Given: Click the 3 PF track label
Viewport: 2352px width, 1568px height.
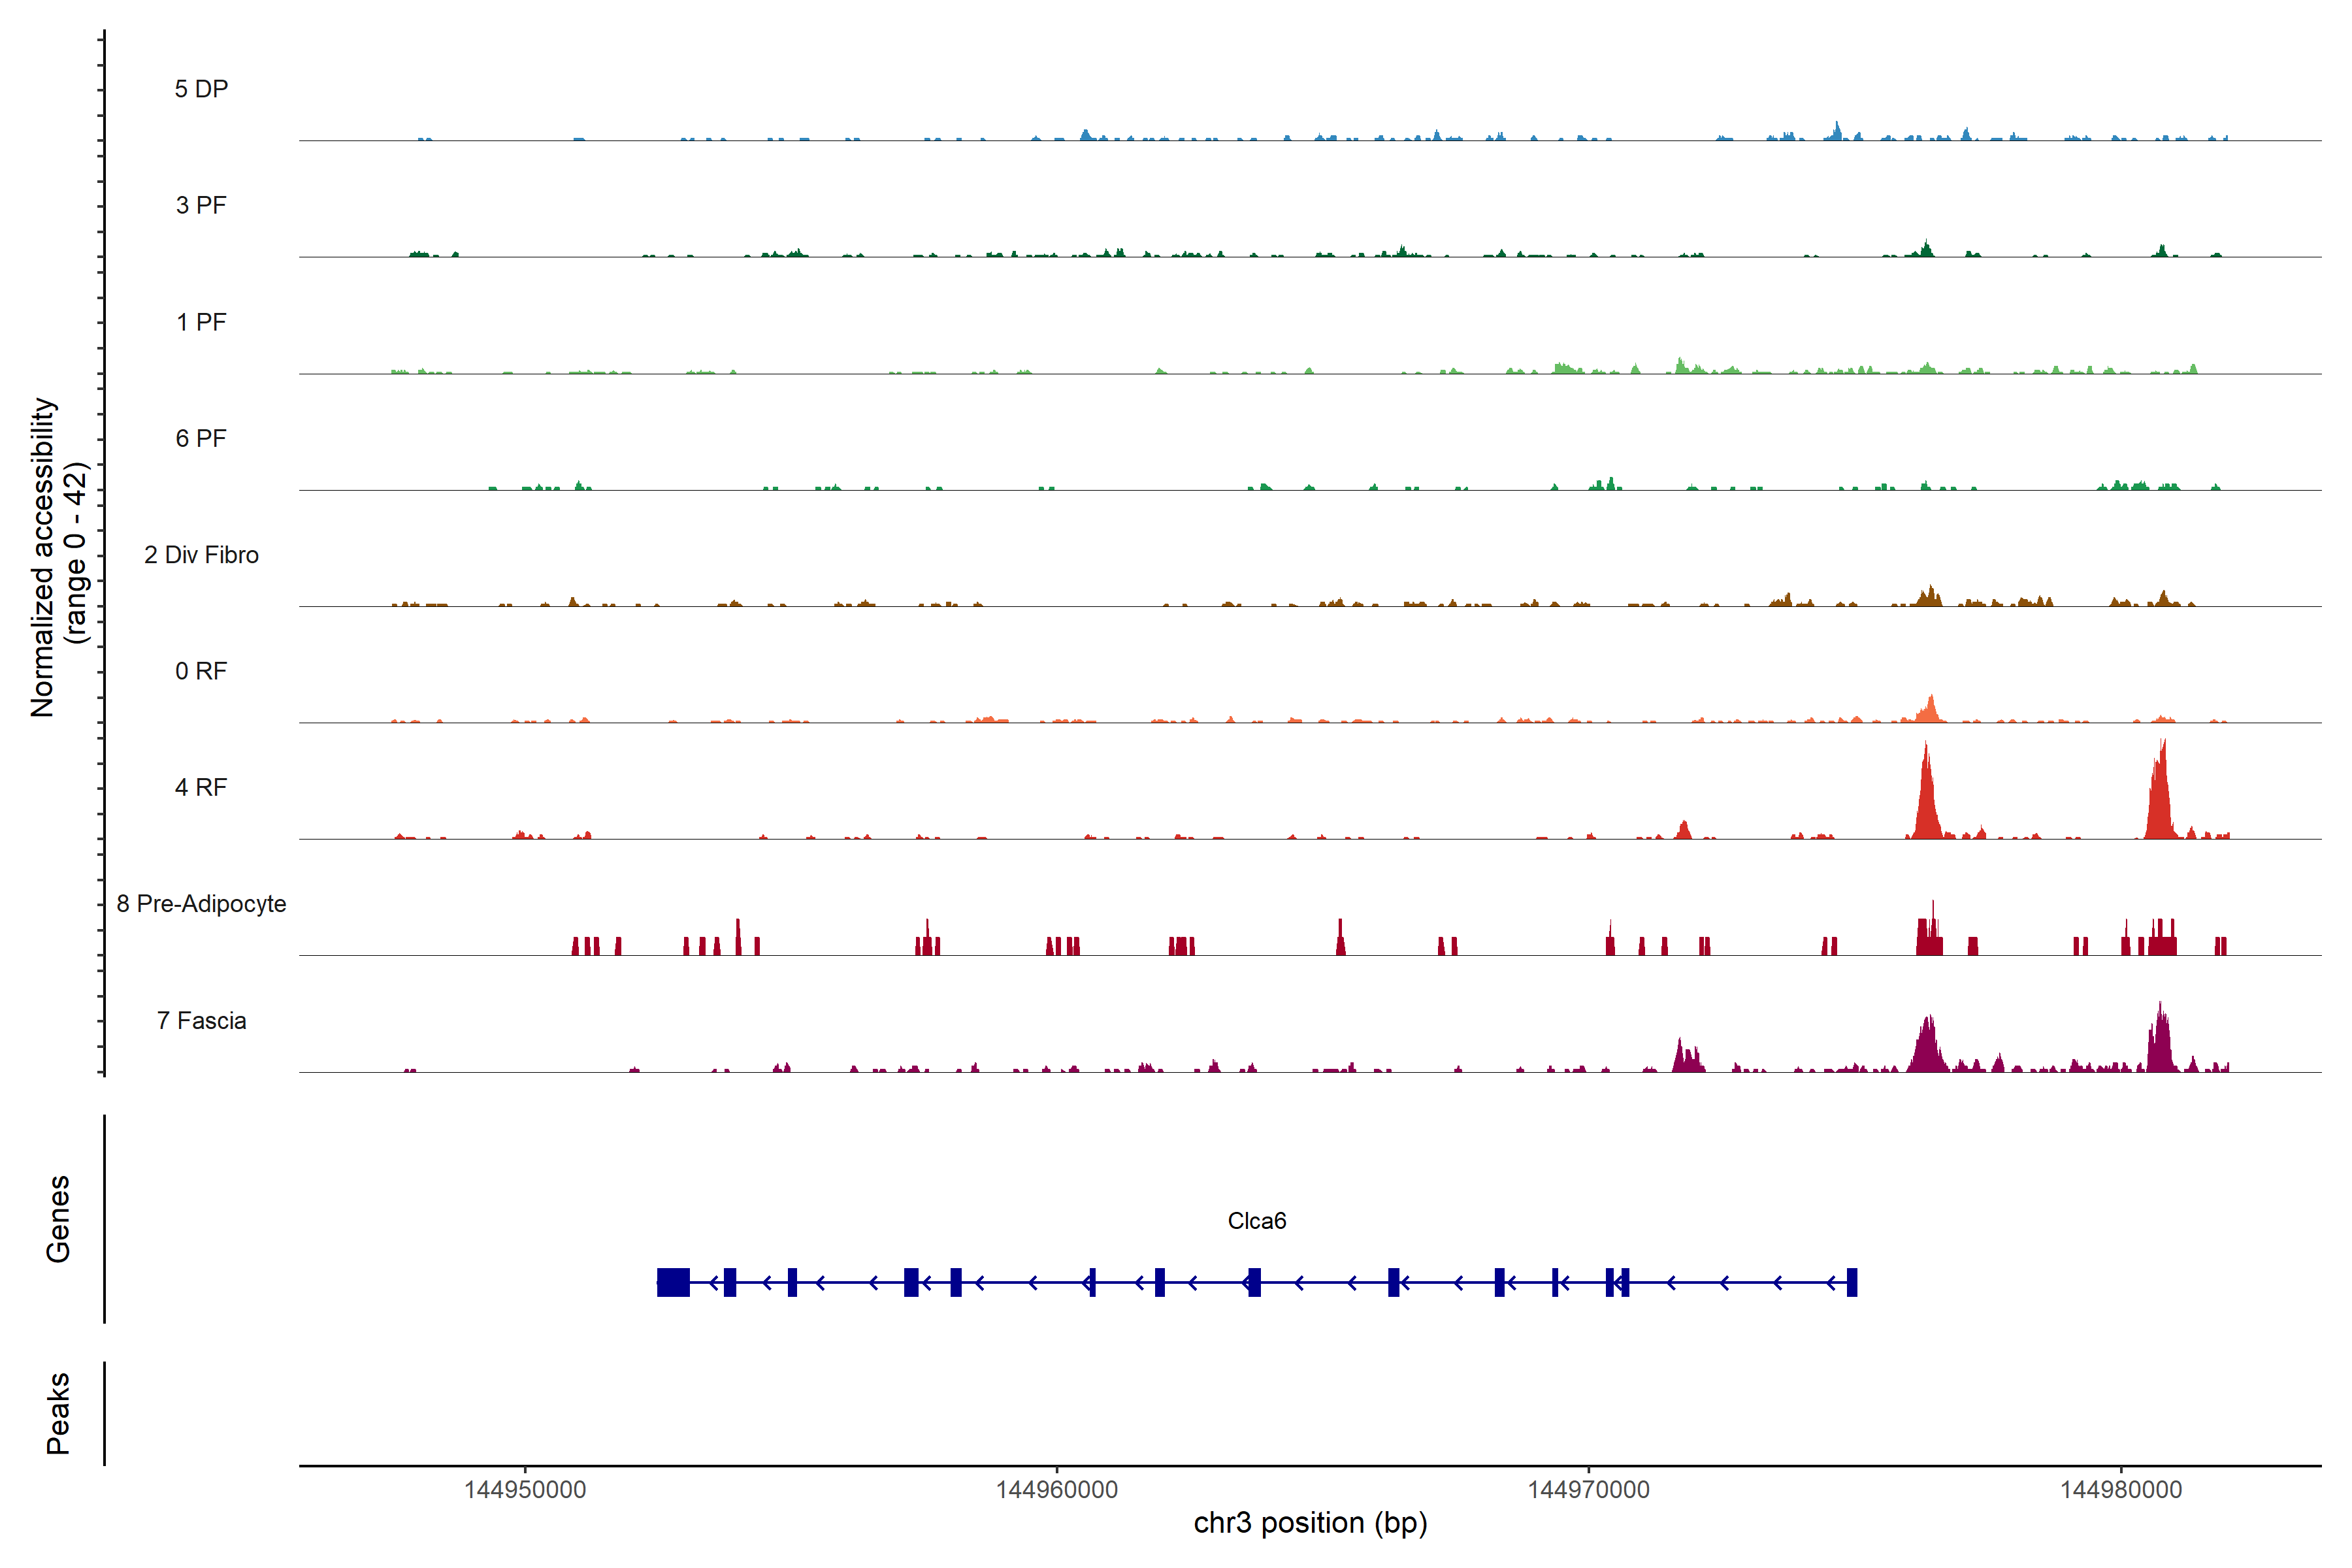Looking at the screenshot, I should (201, 205).
